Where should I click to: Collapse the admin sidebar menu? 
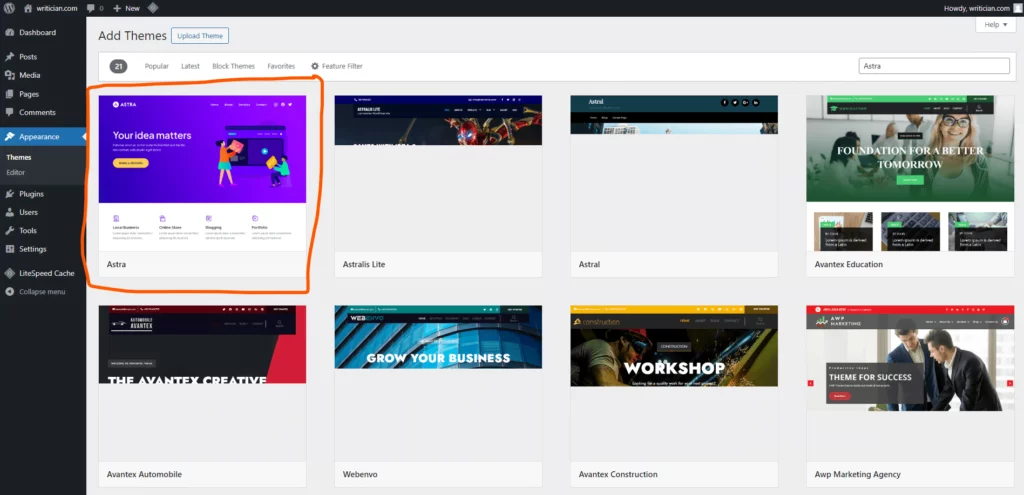[x=43, y=291]
